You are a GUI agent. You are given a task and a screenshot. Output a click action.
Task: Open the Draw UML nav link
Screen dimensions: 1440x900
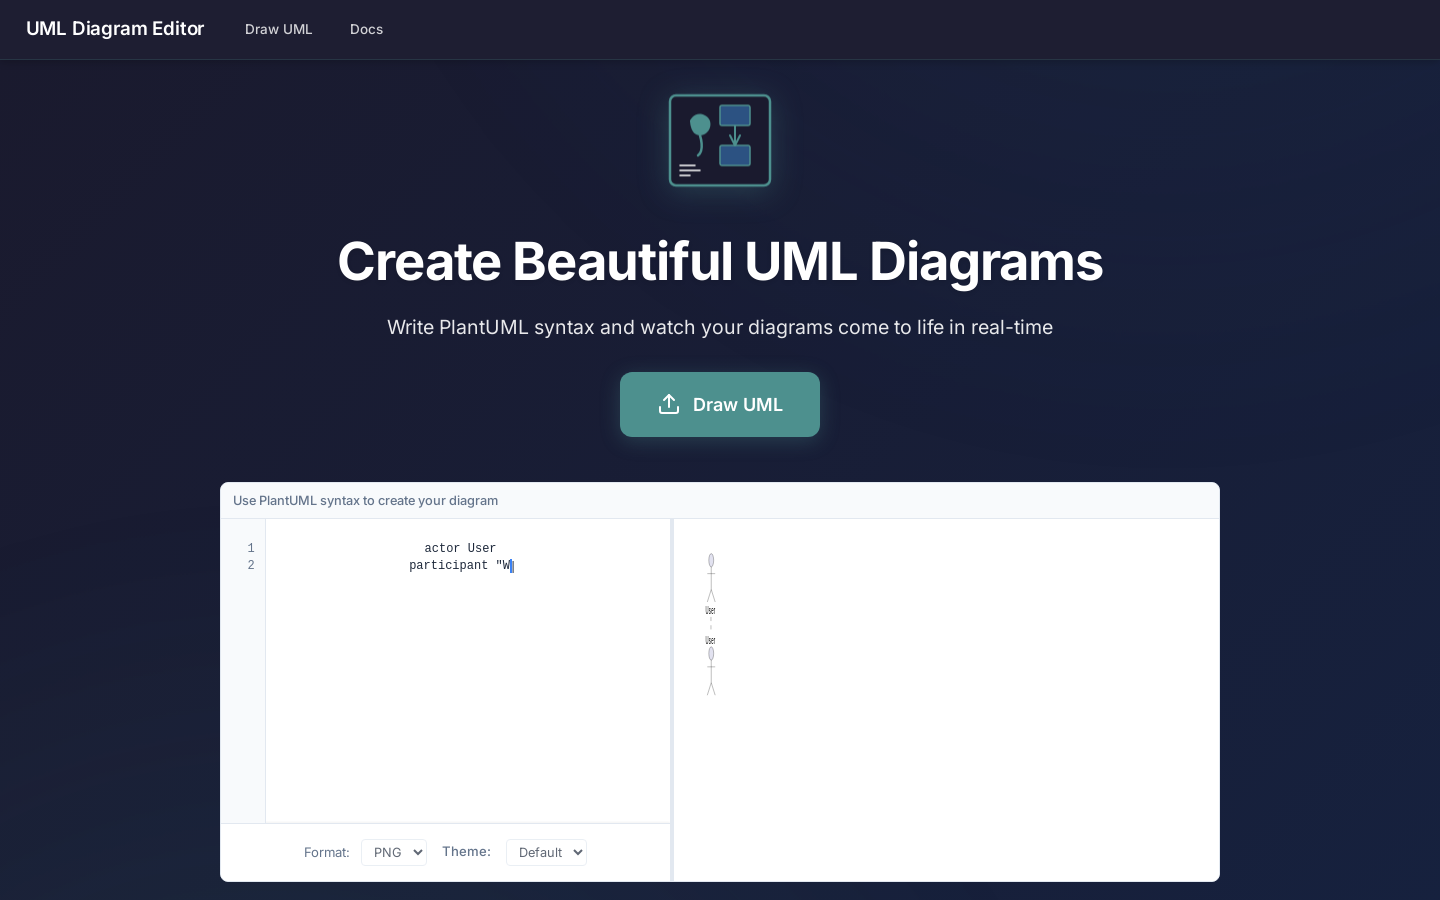tap(279, 29)
